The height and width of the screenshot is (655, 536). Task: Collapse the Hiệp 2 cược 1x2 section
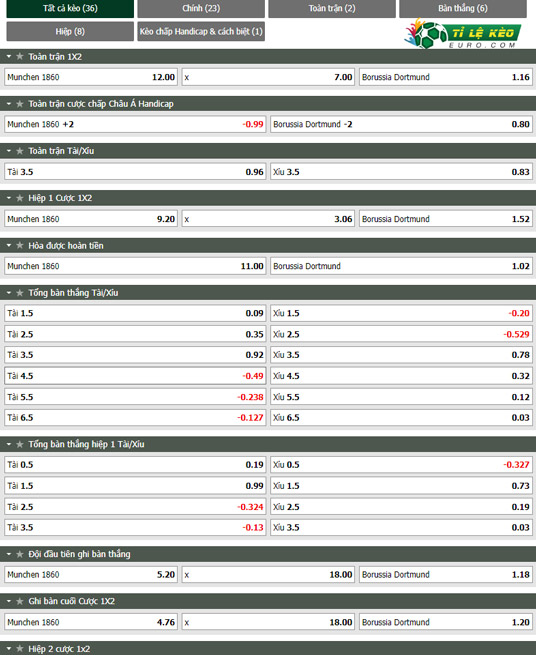point(9,649)
